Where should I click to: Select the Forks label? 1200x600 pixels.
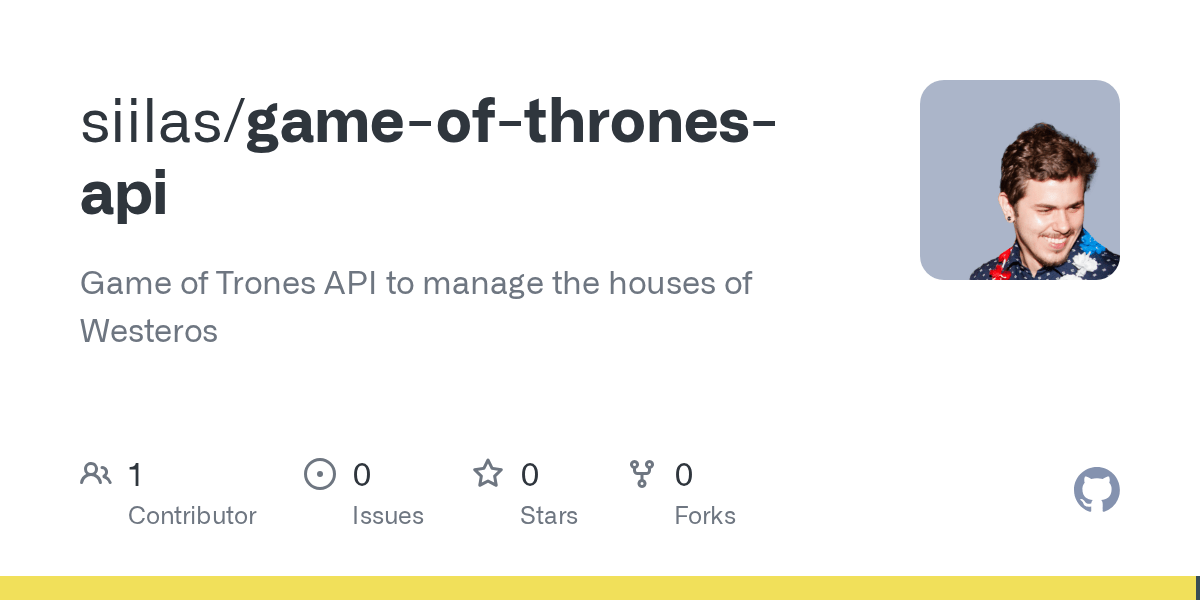705,516
